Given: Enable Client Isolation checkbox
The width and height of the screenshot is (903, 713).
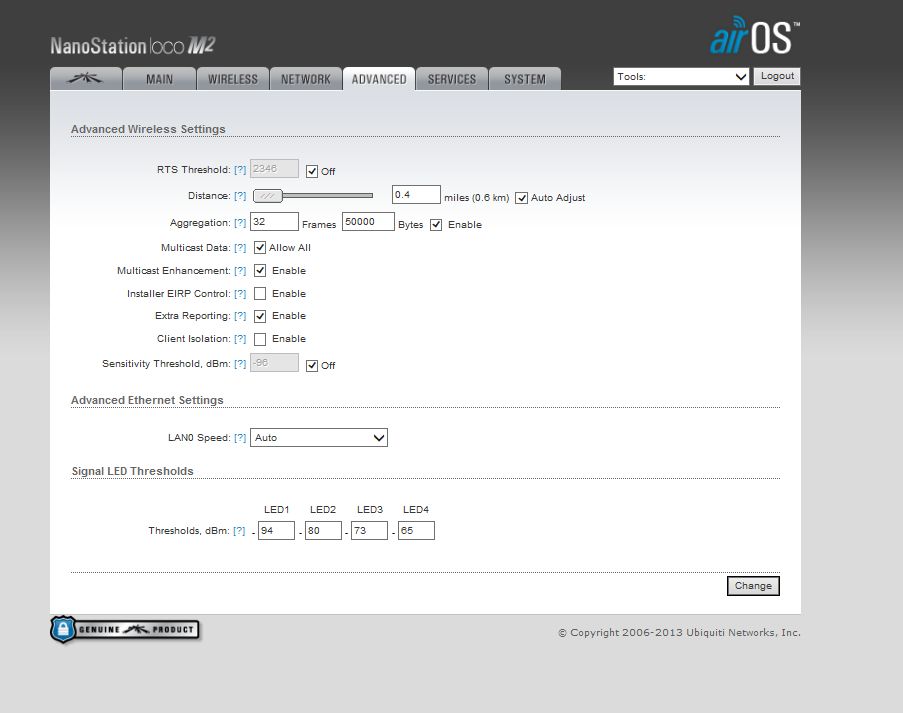Looking at the screenshot, I should [x=260, y=339].
